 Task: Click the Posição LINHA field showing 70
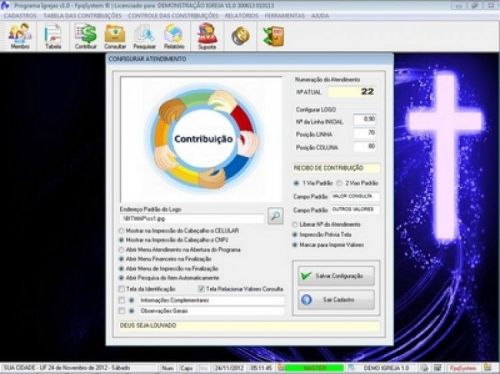tap(365, 133)
